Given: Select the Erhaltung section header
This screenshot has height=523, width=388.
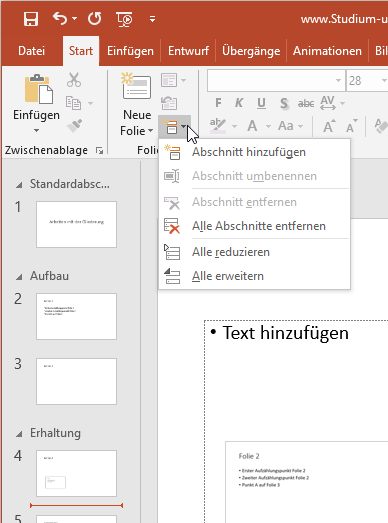Looking at the screenshot, I should tap(55, 433).
